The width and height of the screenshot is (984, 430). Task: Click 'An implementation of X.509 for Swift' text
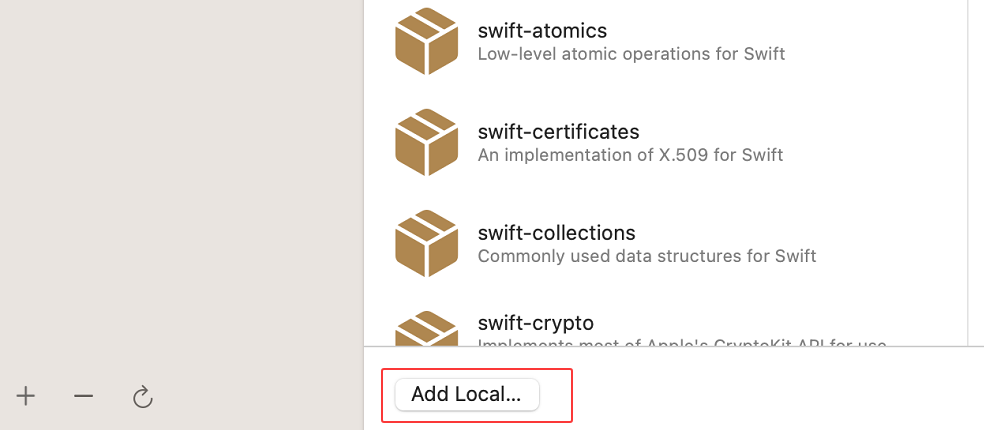point(630,155)
